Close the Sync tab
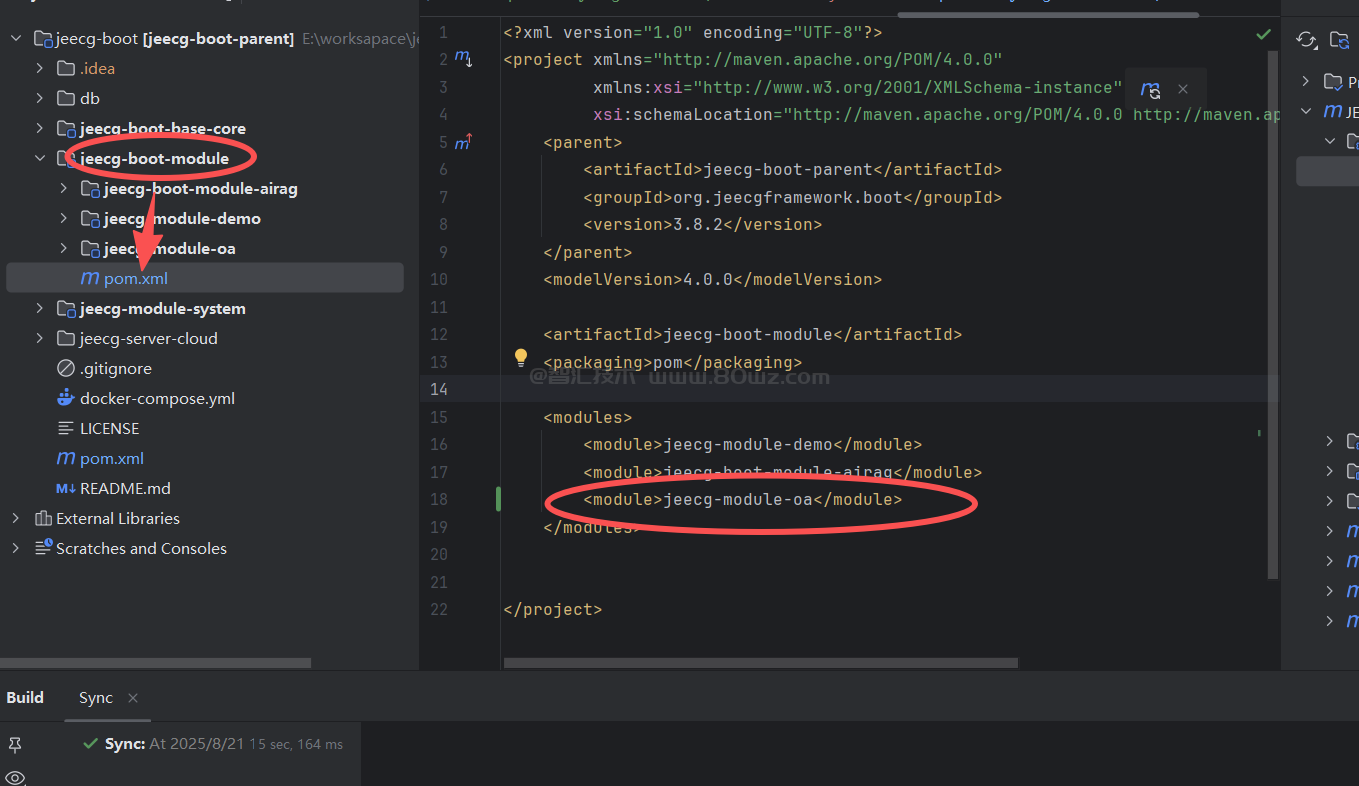Screen dimensions: 1359x786 pyautogui.click(x=133, y=698)
